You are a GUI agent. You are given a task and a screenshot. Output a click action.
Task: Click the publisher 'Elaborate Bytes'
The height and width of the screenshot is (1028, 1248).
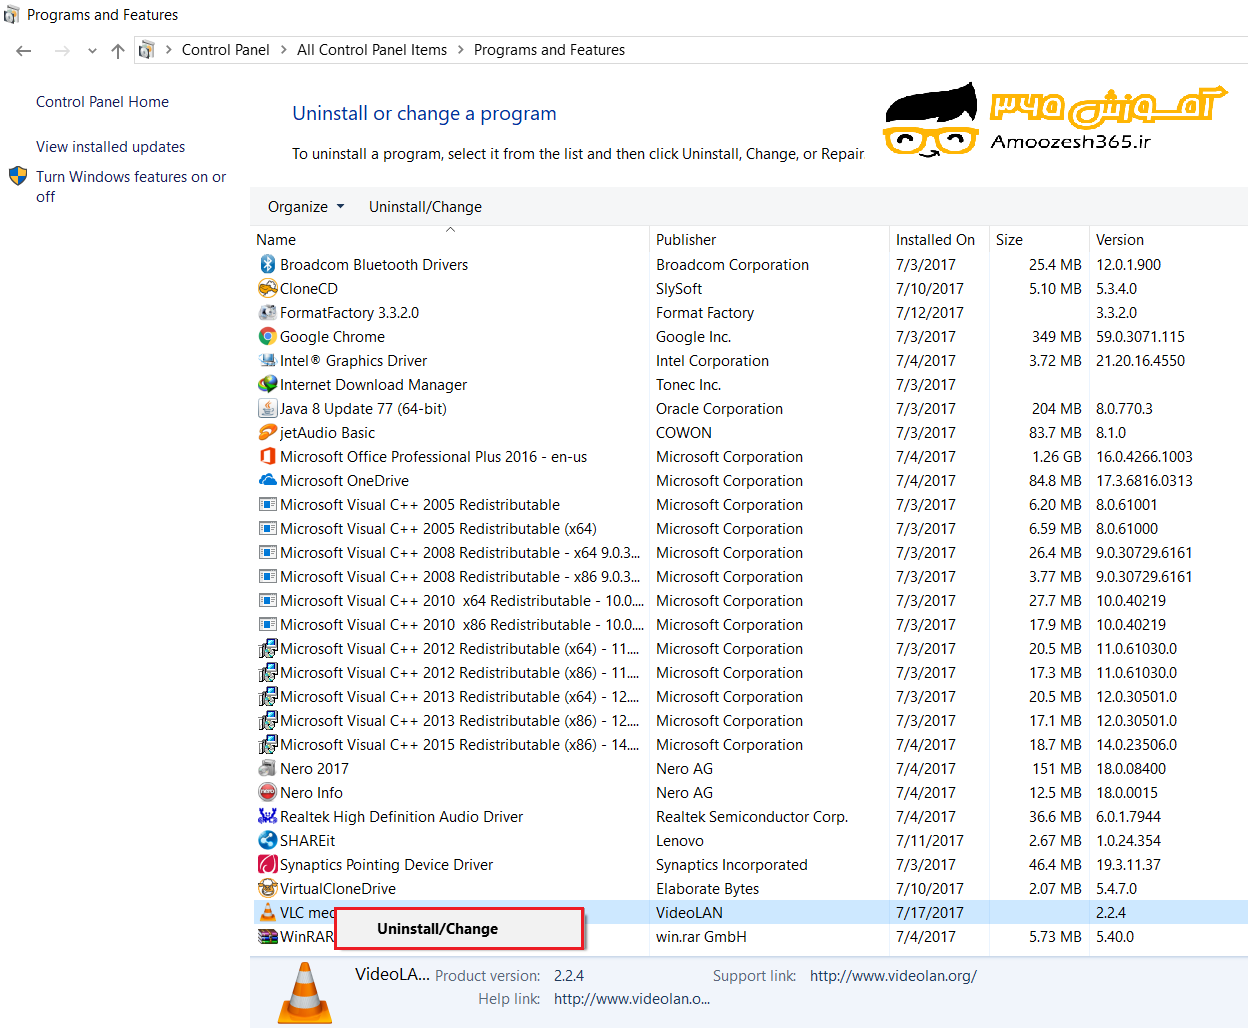[x=707, y=889]
